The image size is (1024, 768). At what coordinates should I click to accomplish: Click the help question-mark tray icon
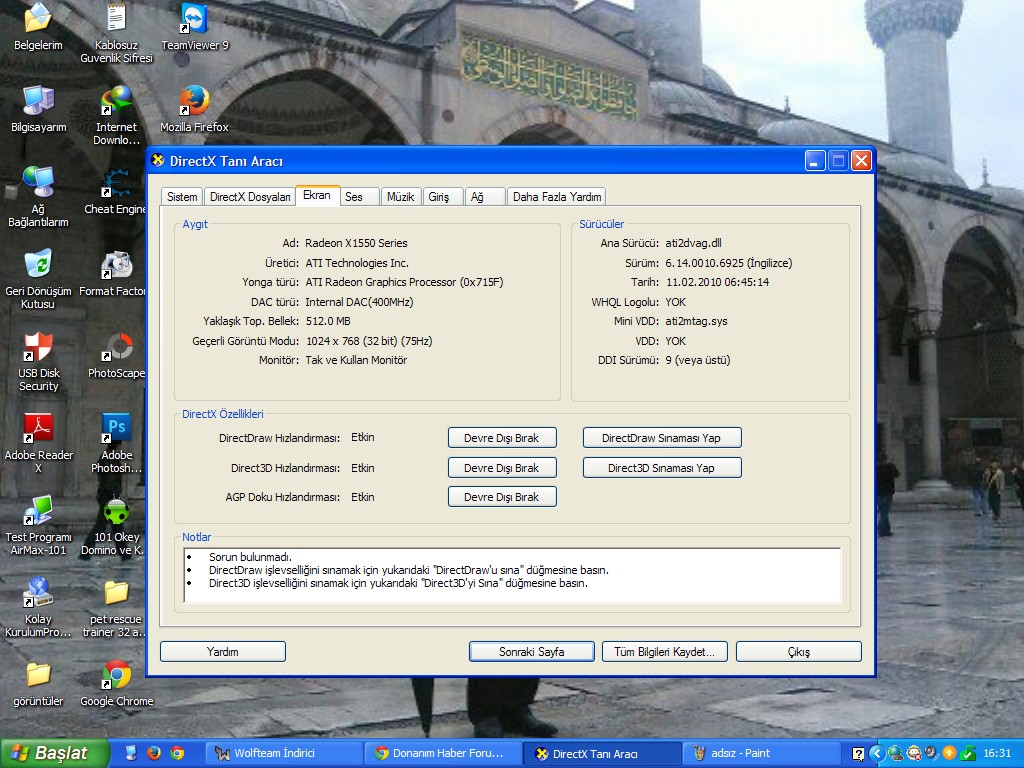point(858,754)
